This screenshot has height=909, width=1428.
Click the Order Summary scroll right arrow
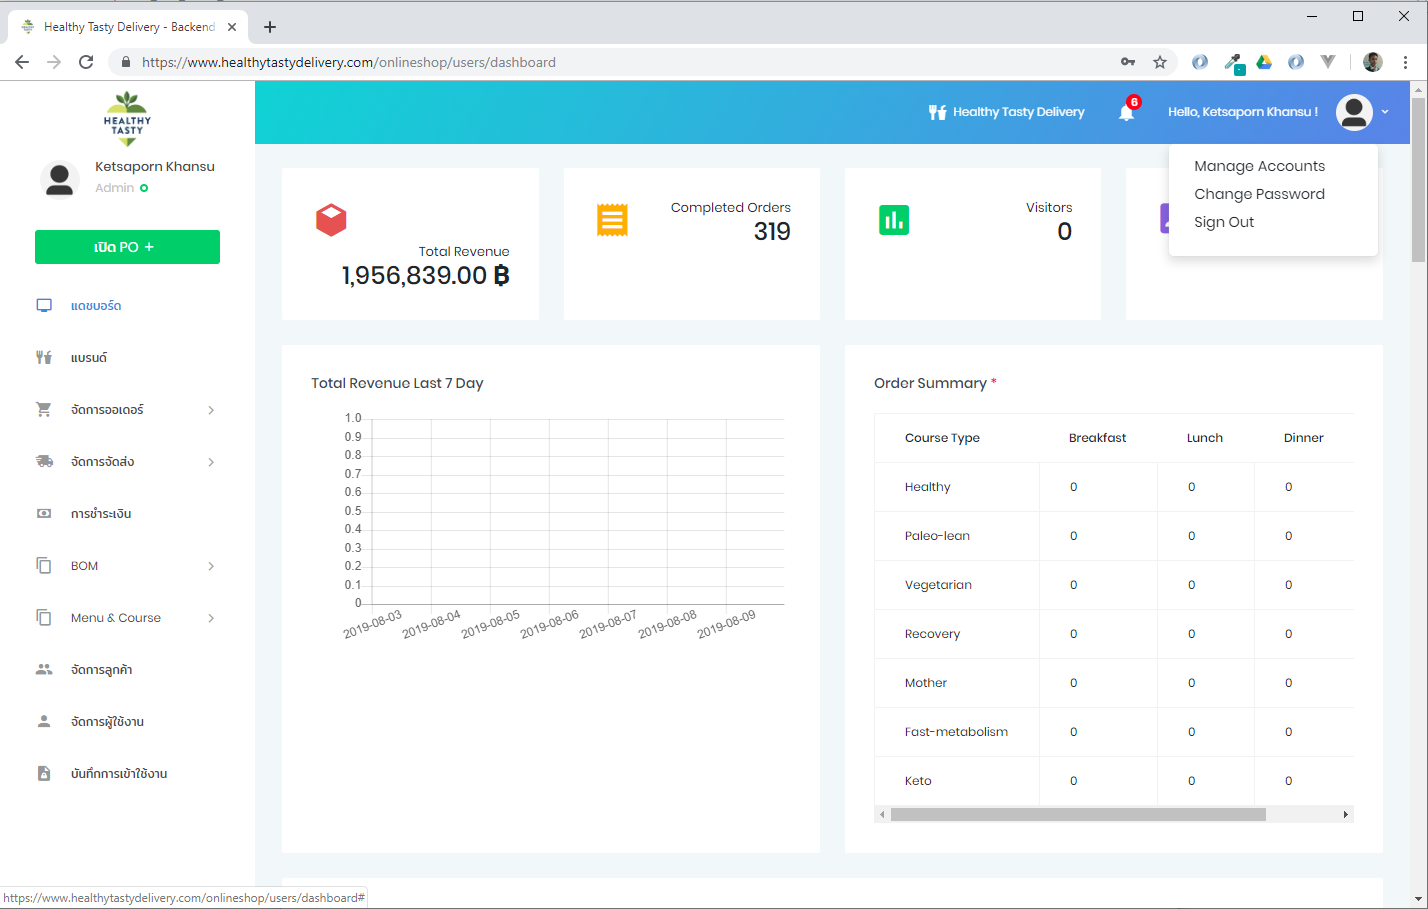1345,814
